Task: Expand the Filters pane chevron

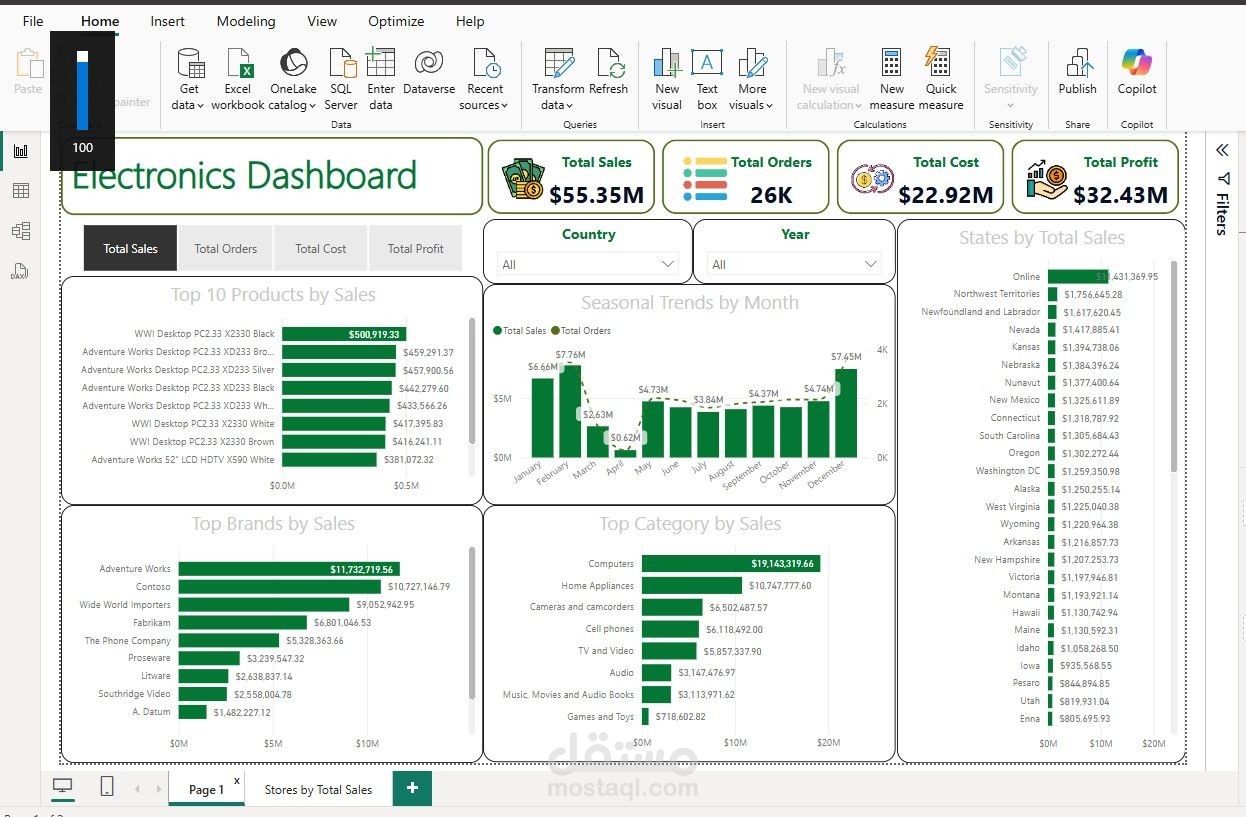Action: [x=1222, y=150]
